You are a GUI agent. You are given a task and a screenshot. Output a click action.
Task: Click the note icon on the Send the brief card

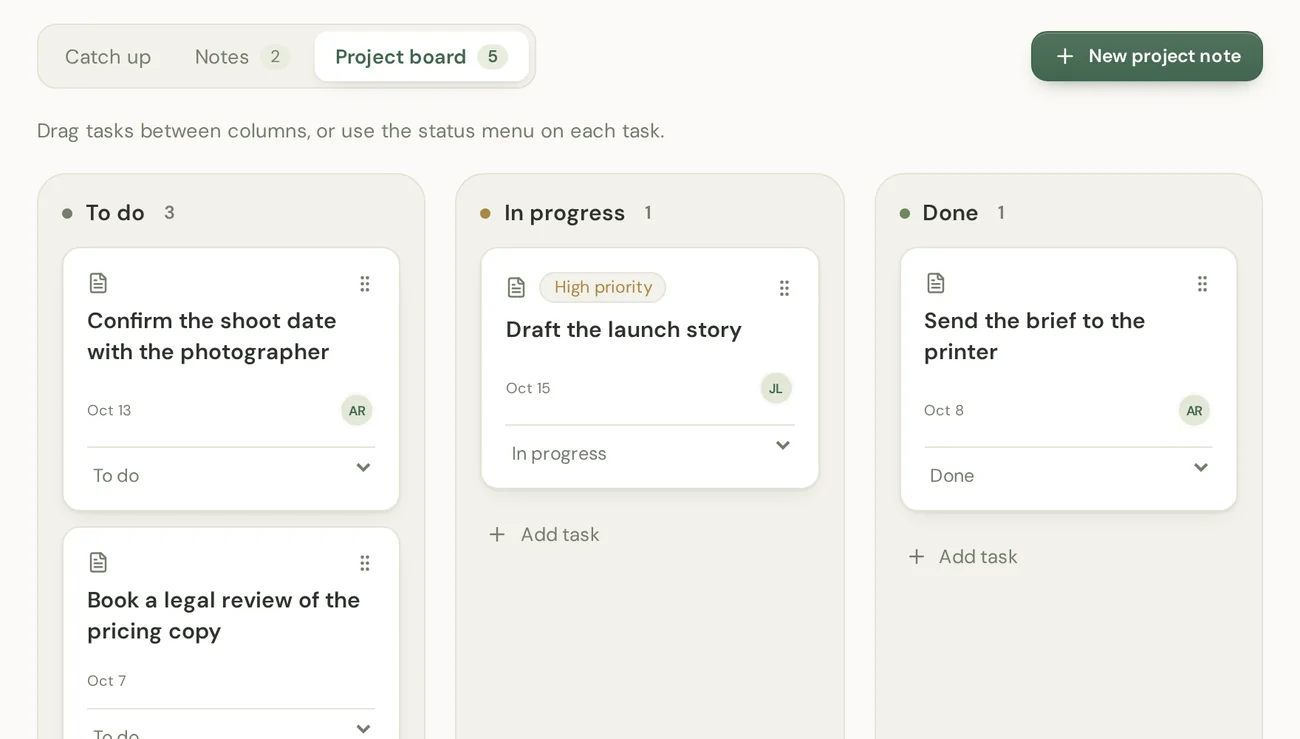[x=935, y=283]
